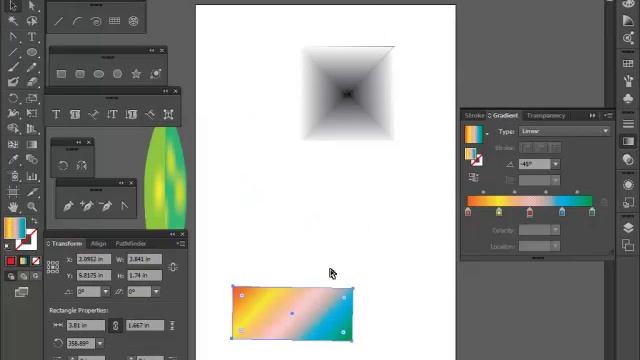Image resolution: width=640 pixels, height=360 pixels.
Task: Set paint mode to Gradient button
Action: coord(23,261)
